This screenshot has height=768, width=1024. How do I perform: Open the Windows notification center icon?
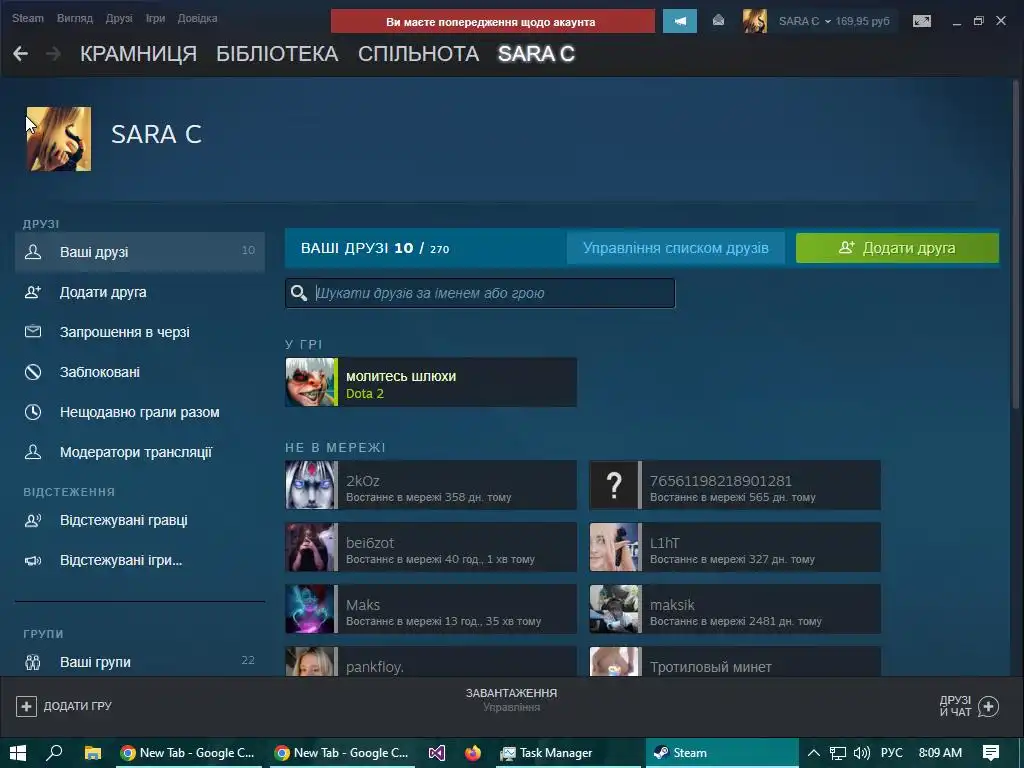(991, 753)
